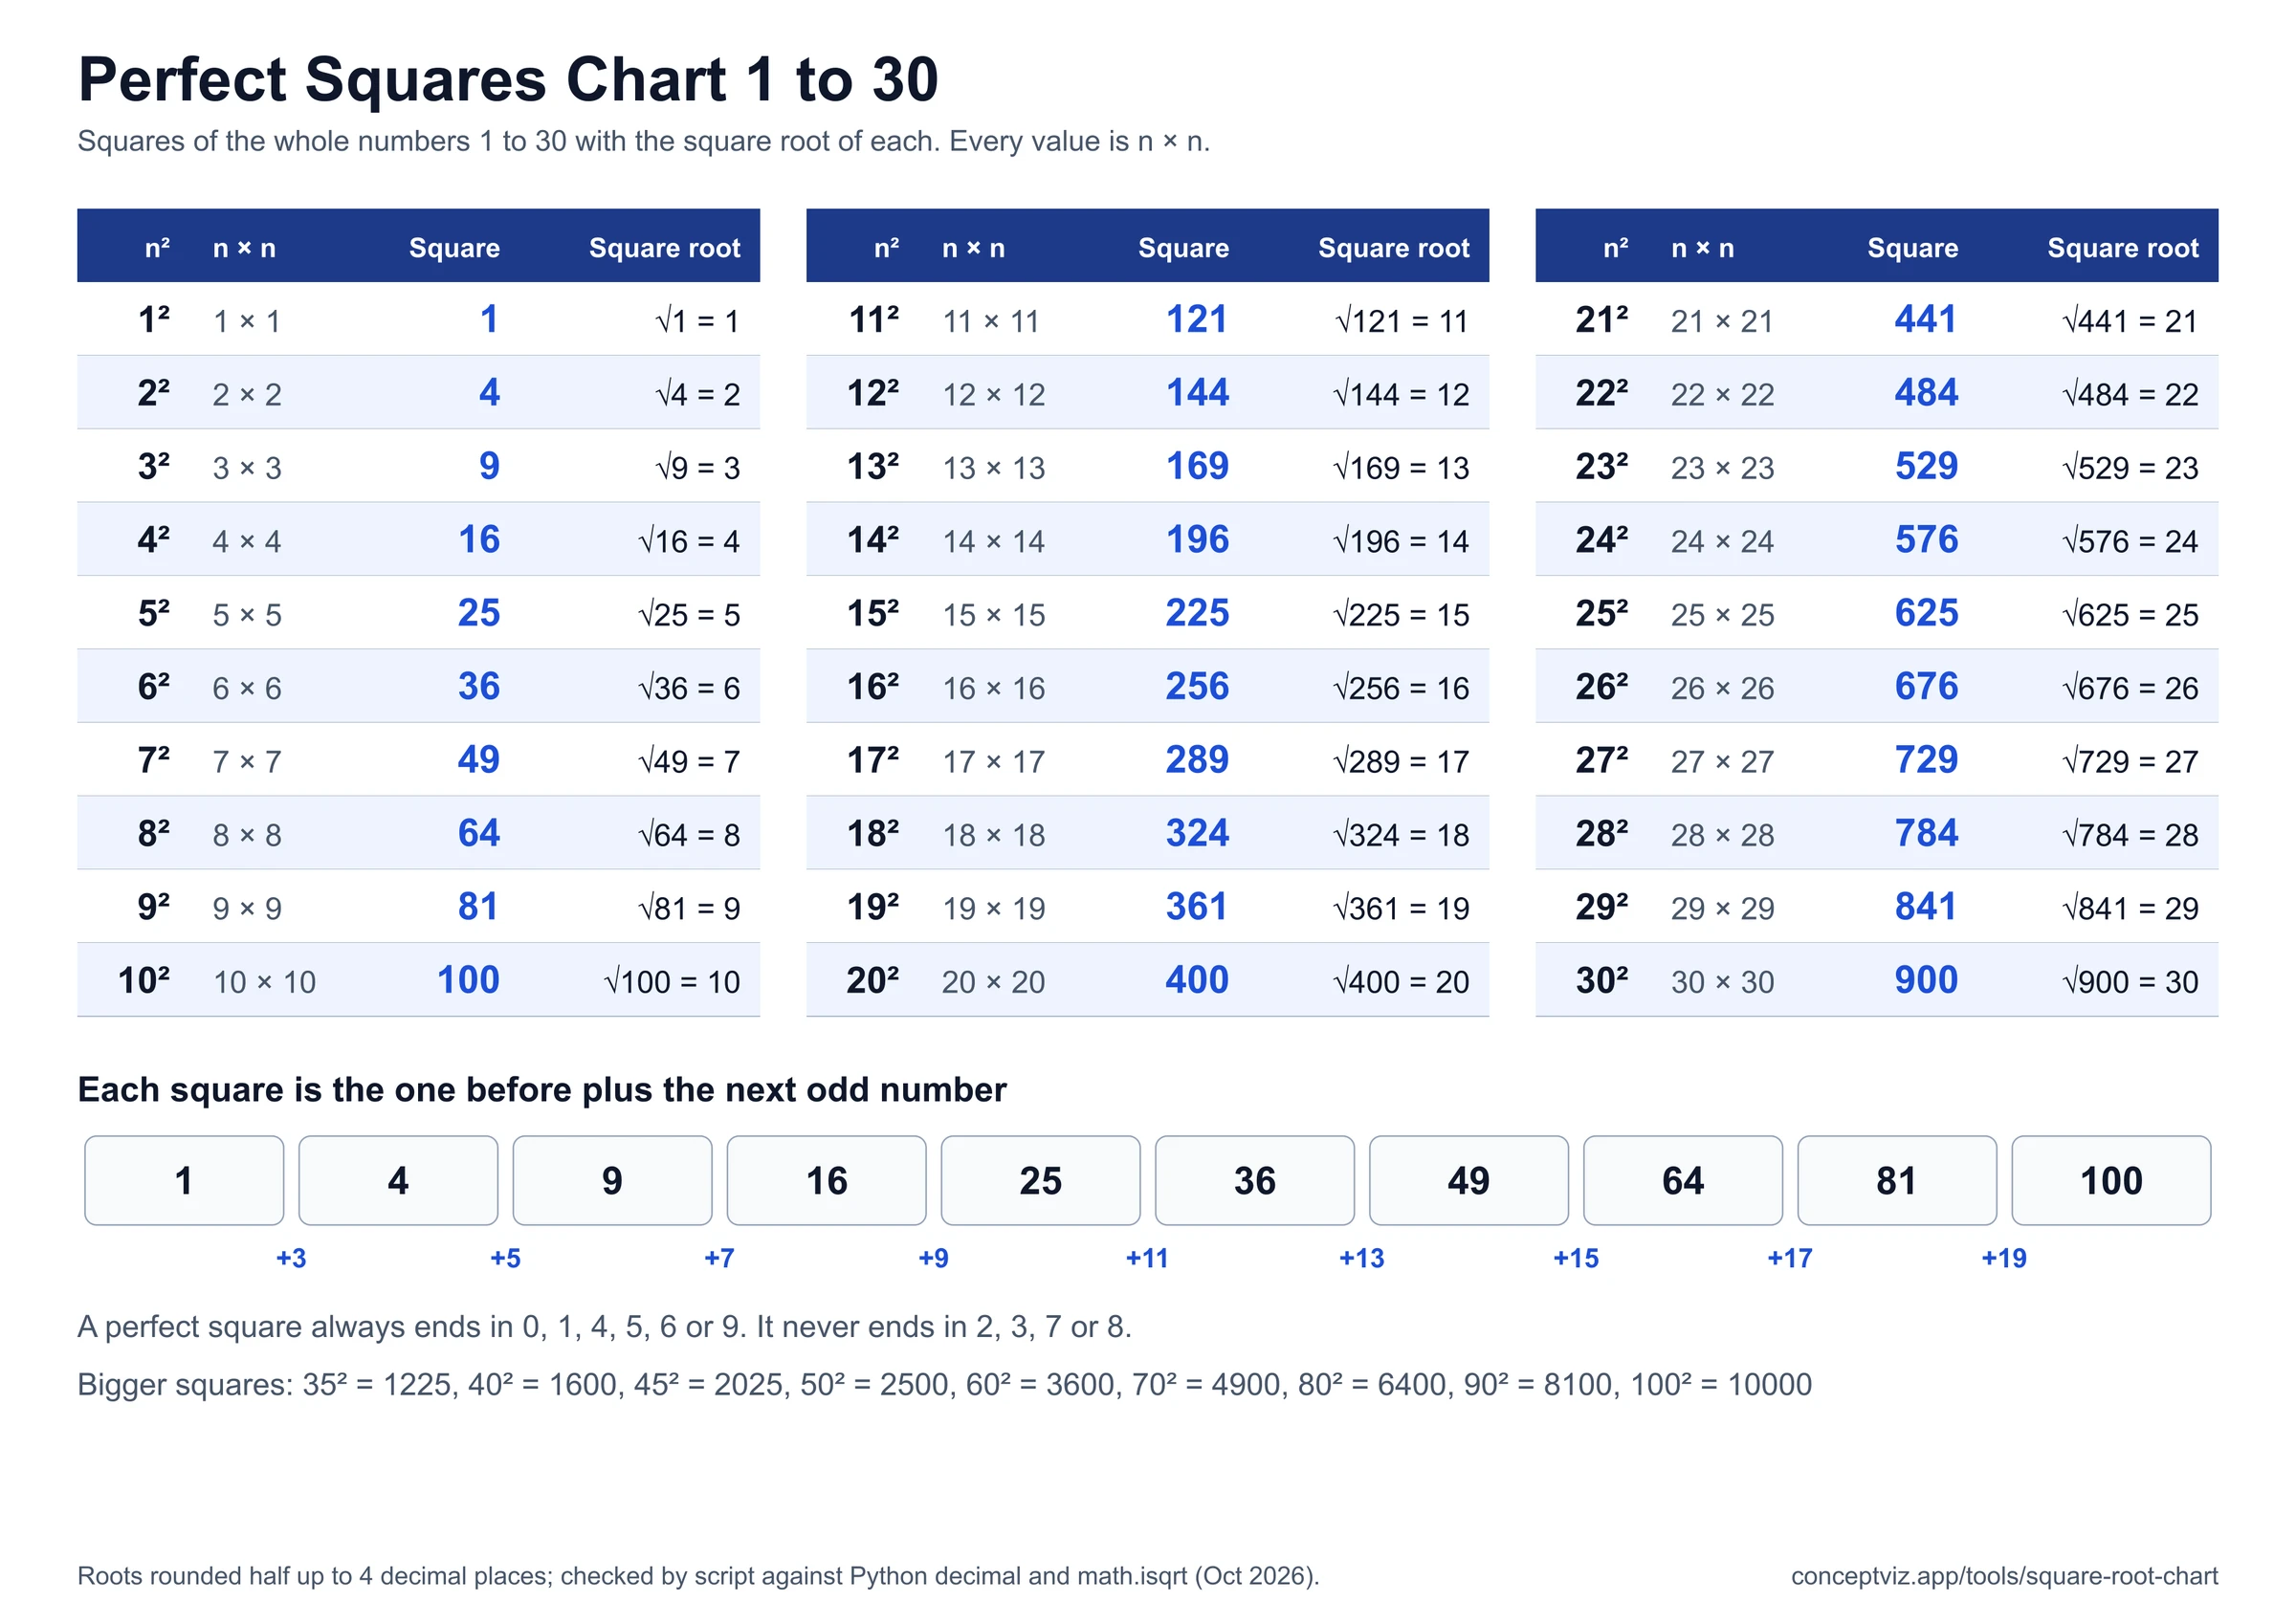Select the heading Each square is the one before
This screenshot has height=1623, width=2296.
(542, 1089)
